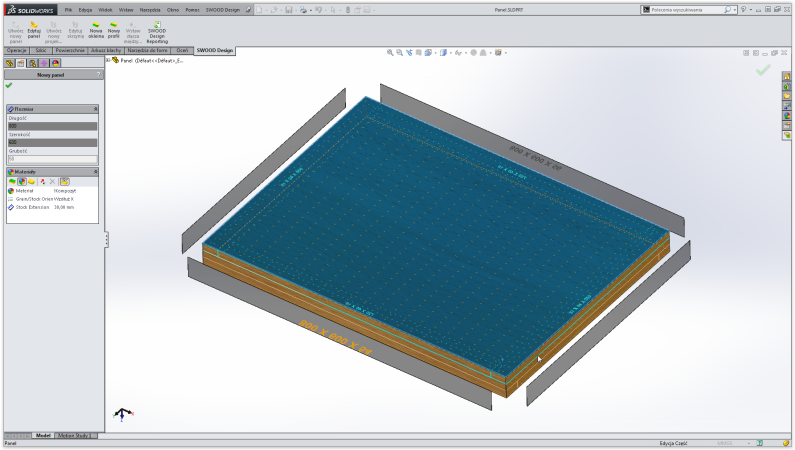Click the delete X icon in Materiały toolbar
This screenshot has width=795, height=450.
[53, 182]
